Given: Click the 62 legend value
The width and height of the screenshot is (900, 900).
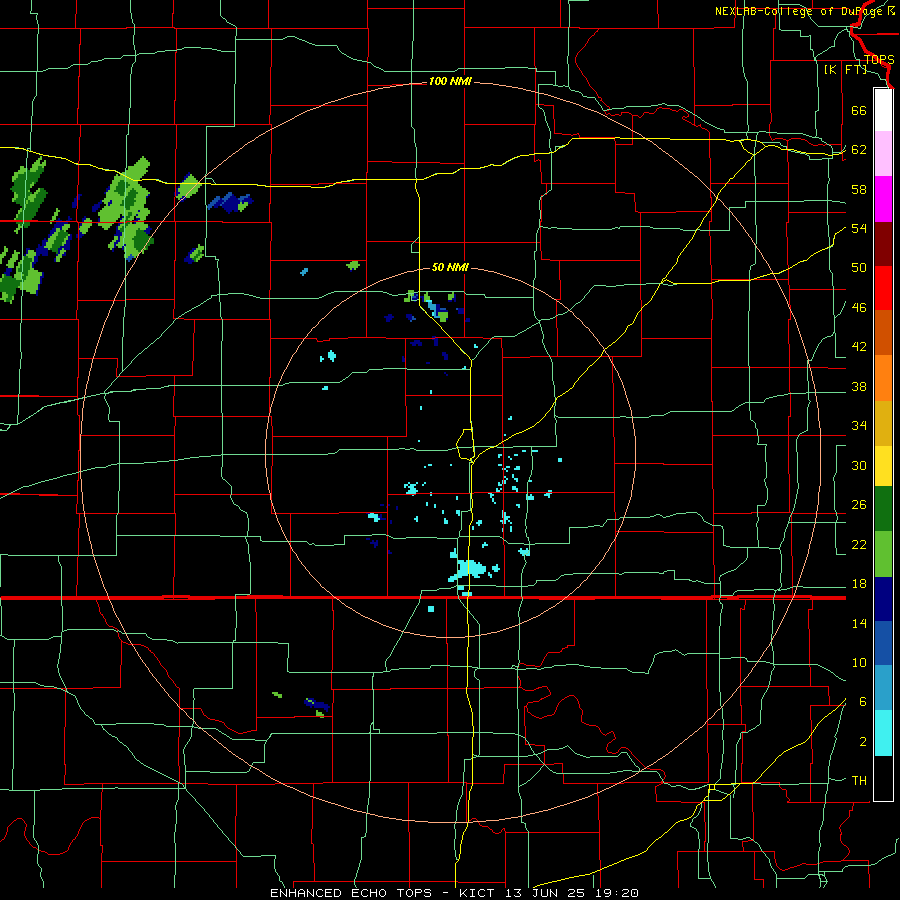Looking at the screenshot, I should tap(859, 149).
